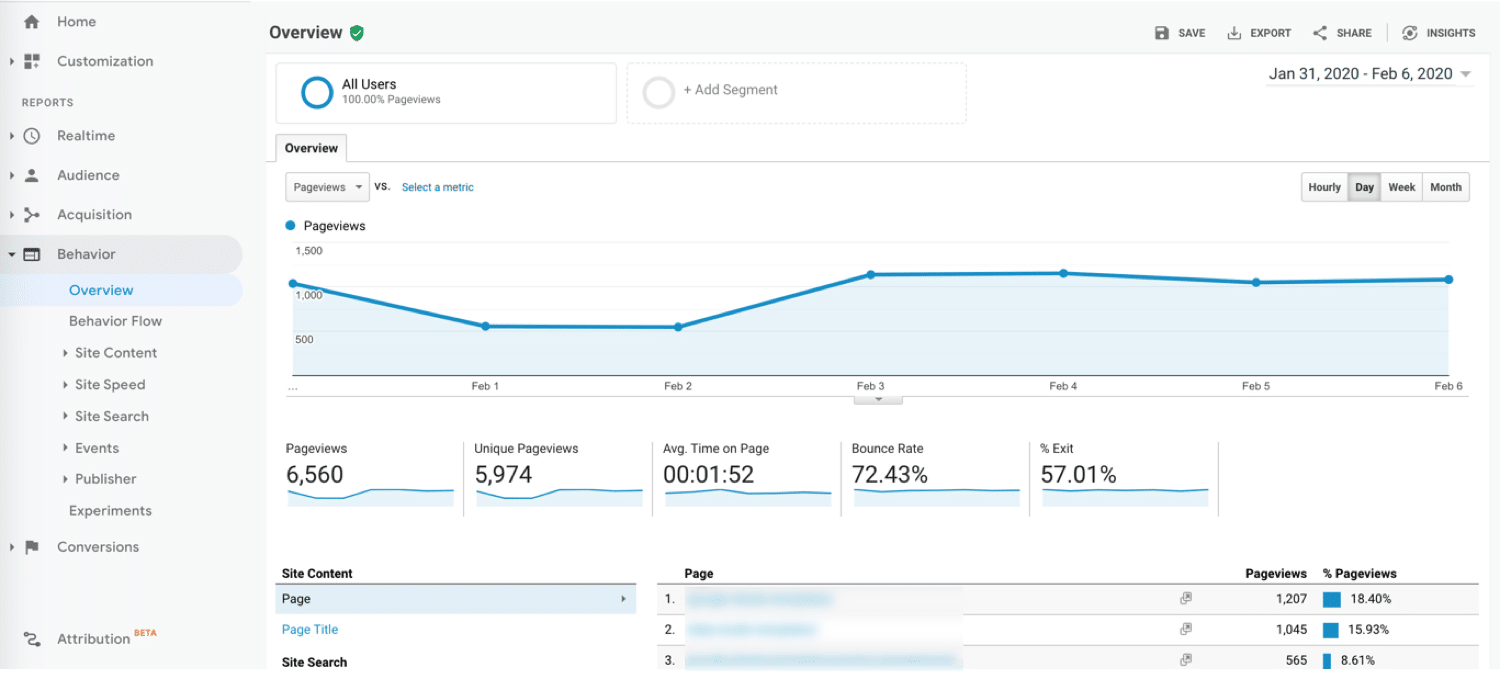The width and height of the screenshot is (1500, 681).
Task: Open the Pageviews metric dropdown
Action: tap(327, 186)
